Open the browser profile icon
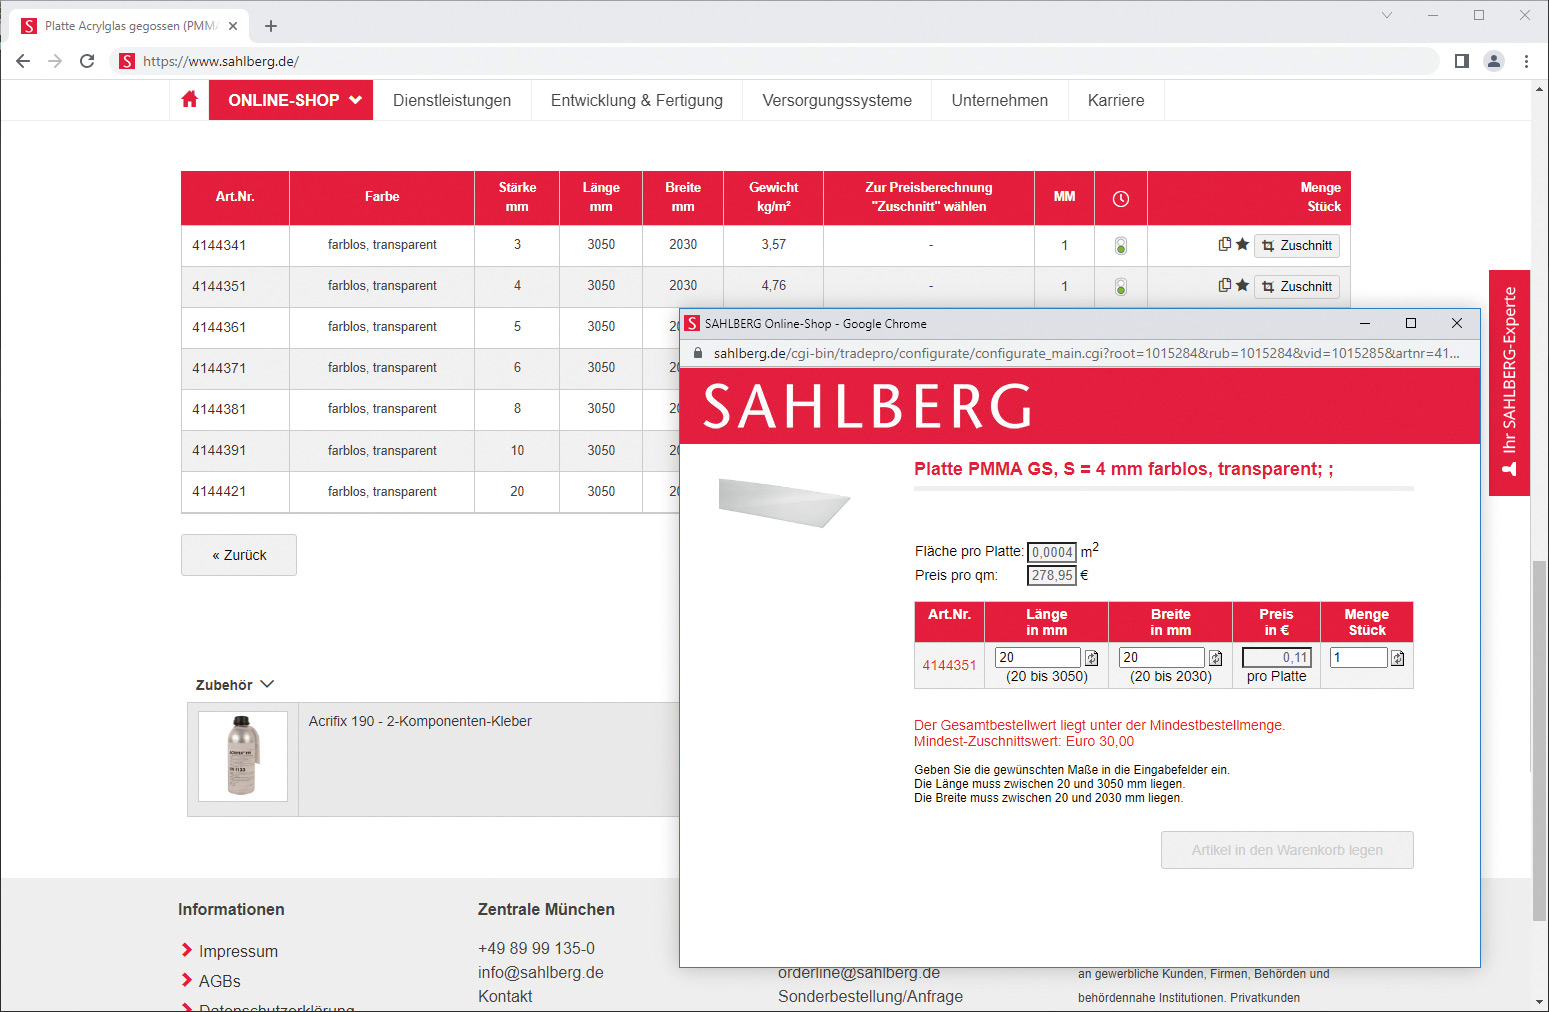The image size is (1549, 1012). (x=1494, y=61)
